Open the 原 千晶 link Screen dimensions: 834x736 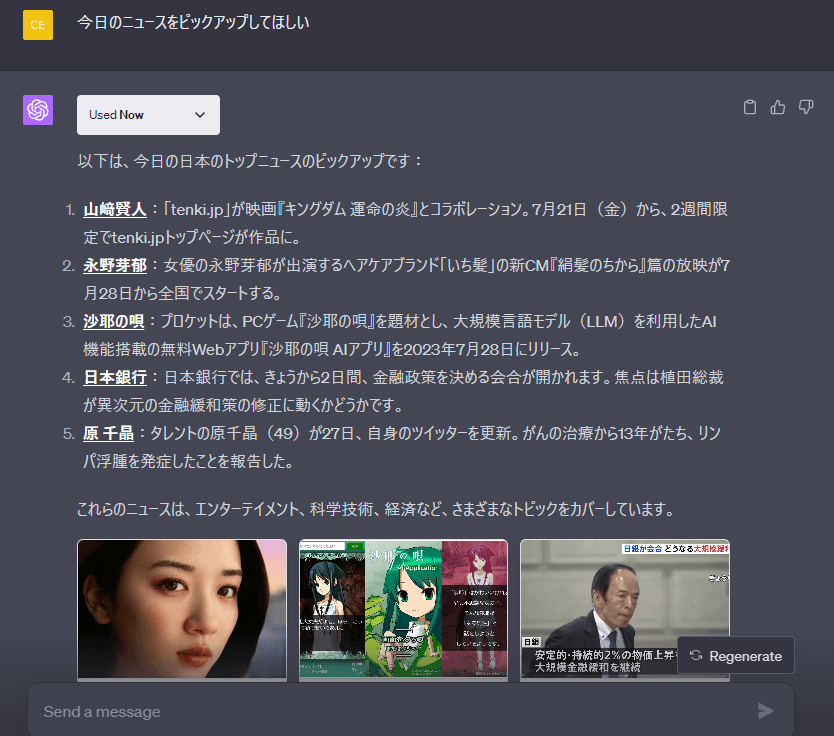point(109,433)
